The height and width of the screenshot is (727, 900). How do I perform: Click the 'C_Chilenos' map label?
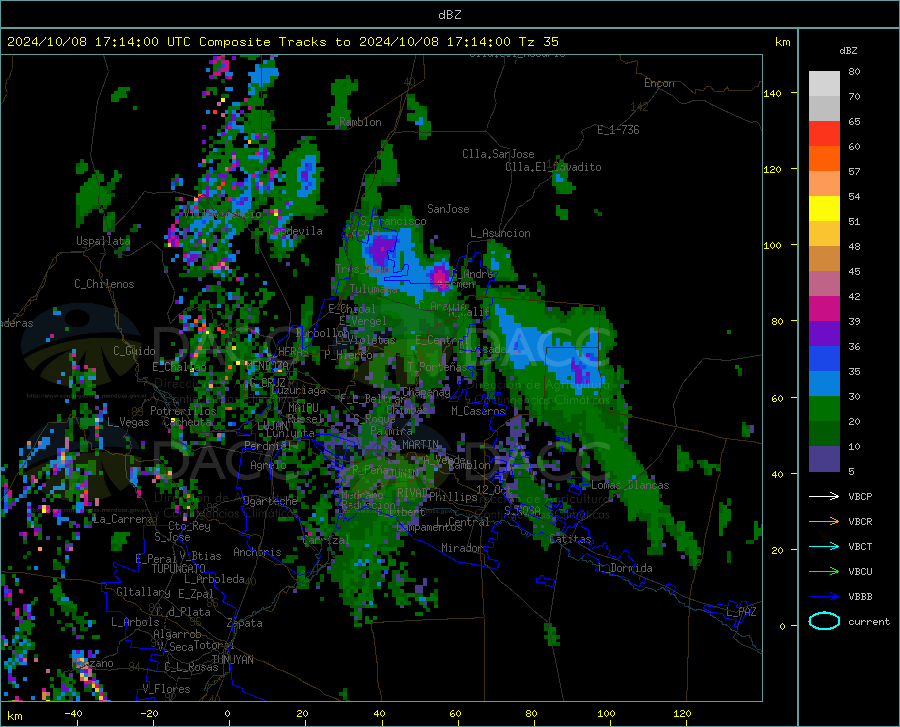point(104,284)
